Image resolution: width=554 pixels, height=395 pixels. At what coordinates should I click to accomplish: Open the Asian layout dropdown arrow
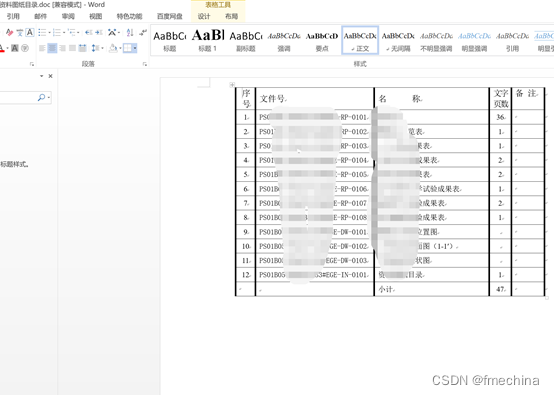(119, 33)
